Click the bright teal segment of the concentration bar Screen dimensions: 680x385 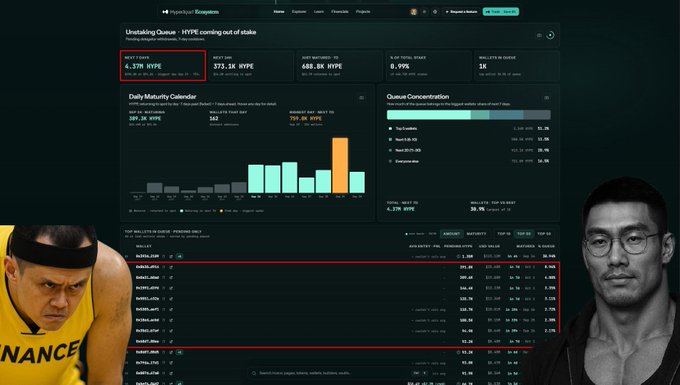tap(428, 115)
